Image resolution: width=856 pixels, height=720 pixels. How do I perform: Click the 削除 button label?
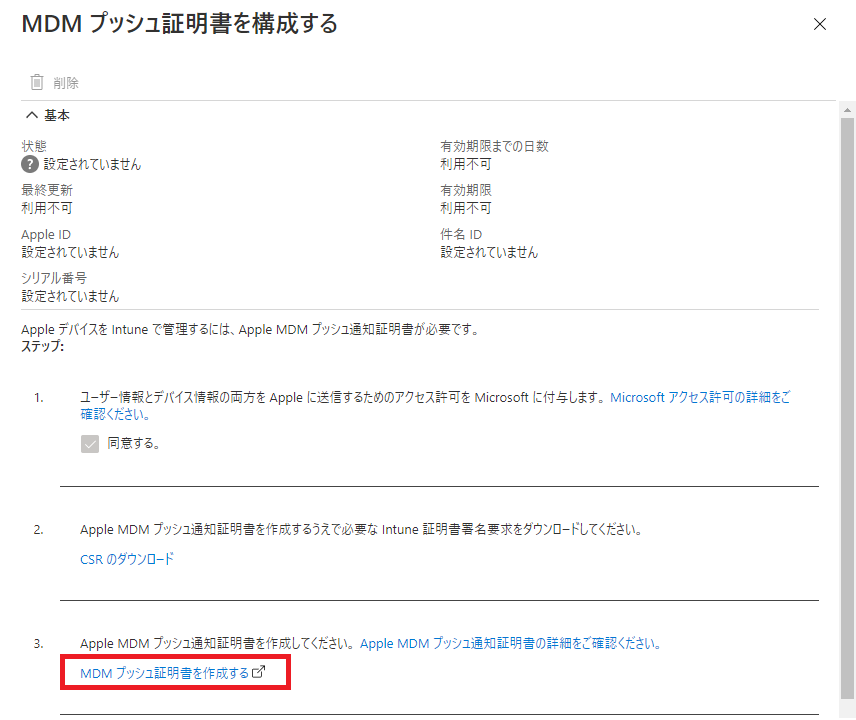66,83
